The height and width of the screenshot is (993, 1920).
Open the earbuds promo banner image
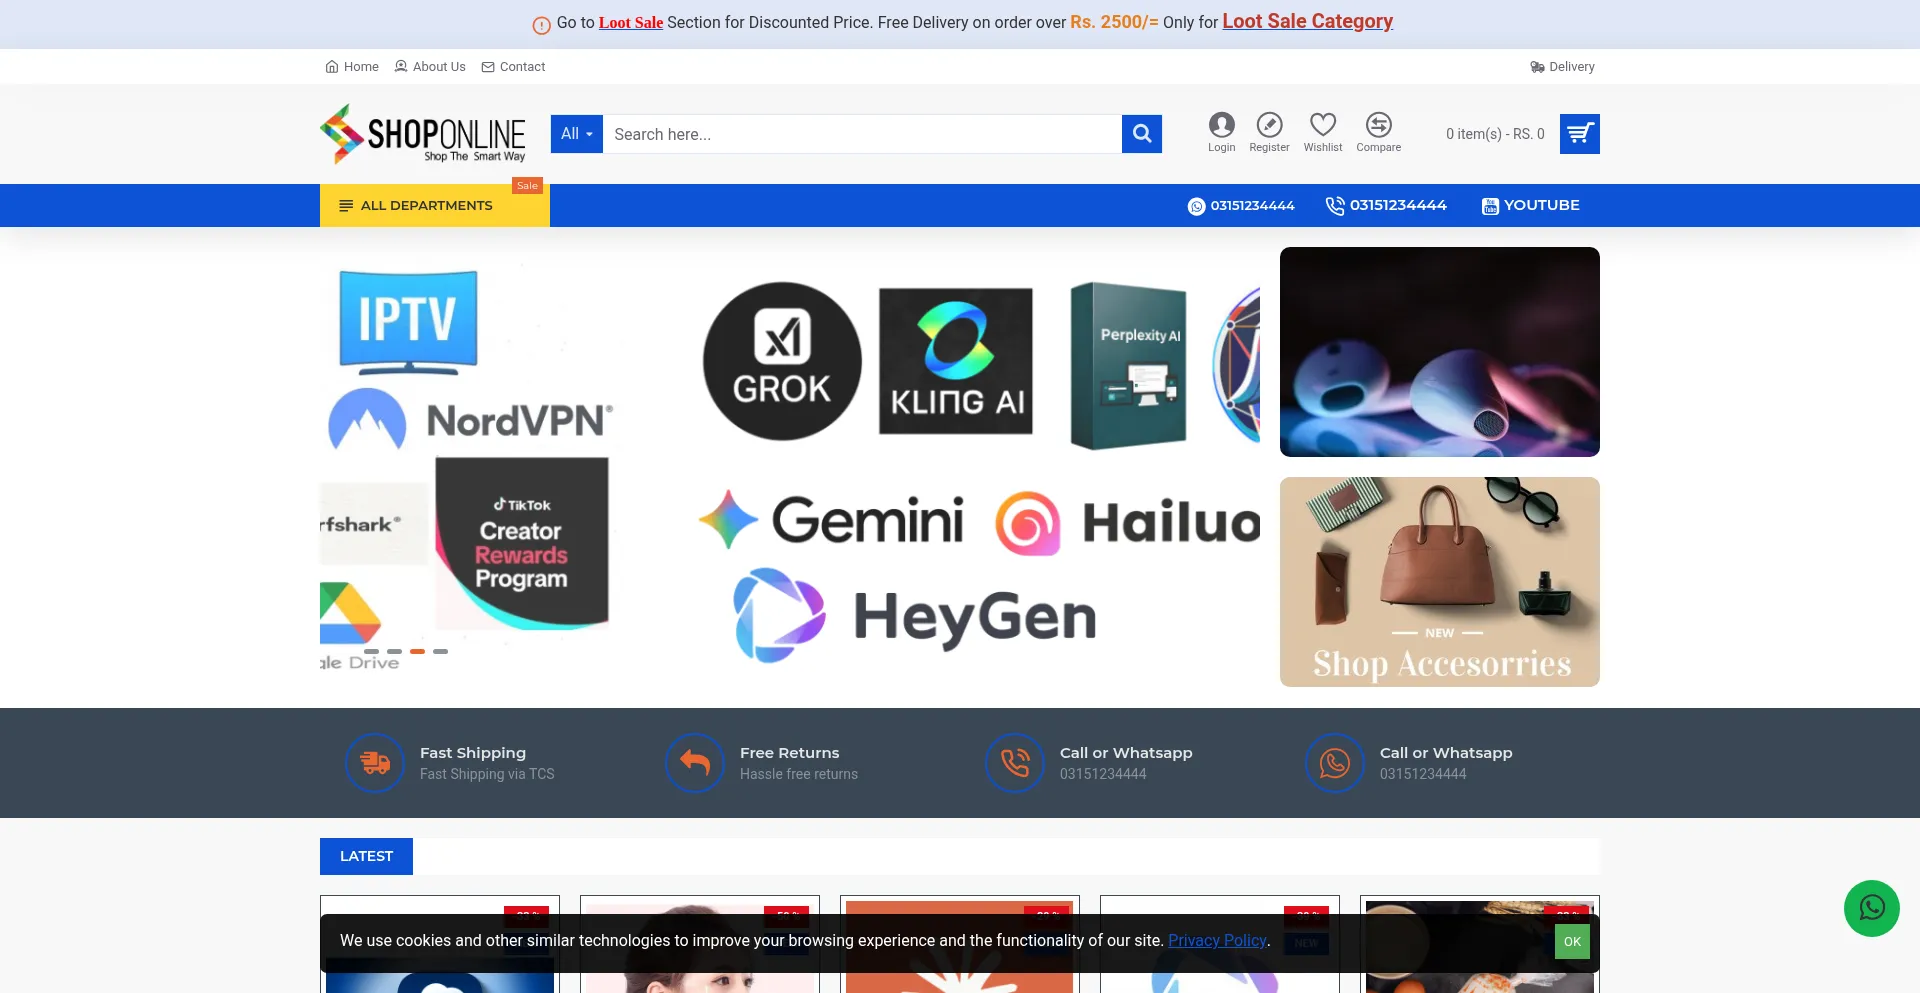click(x=1440, y=352)
